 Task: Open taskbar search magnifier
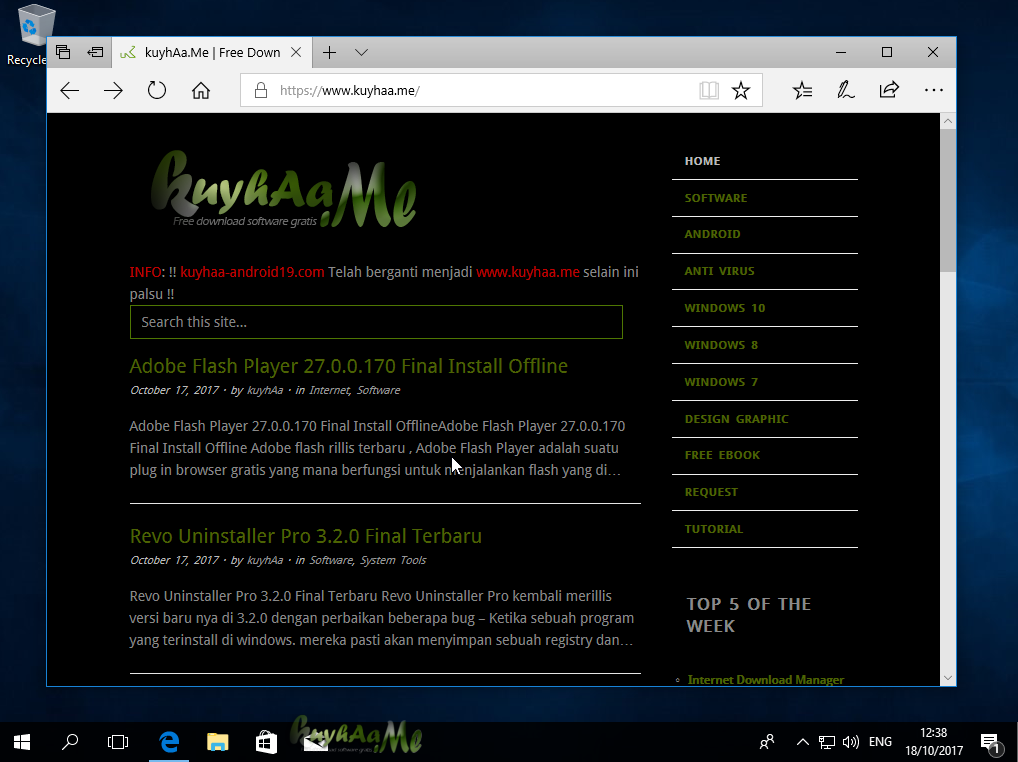[x=70, y=741]
